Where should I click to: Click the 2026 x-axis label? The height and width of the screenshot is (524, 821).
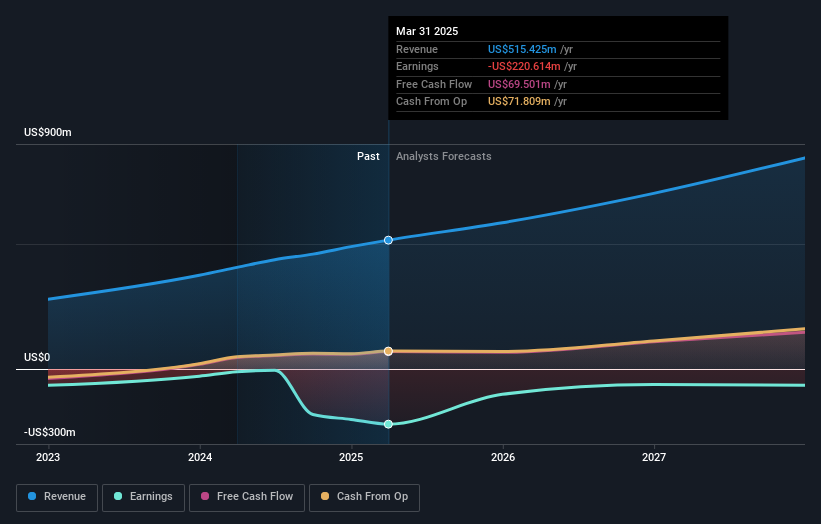click(503, 457)
